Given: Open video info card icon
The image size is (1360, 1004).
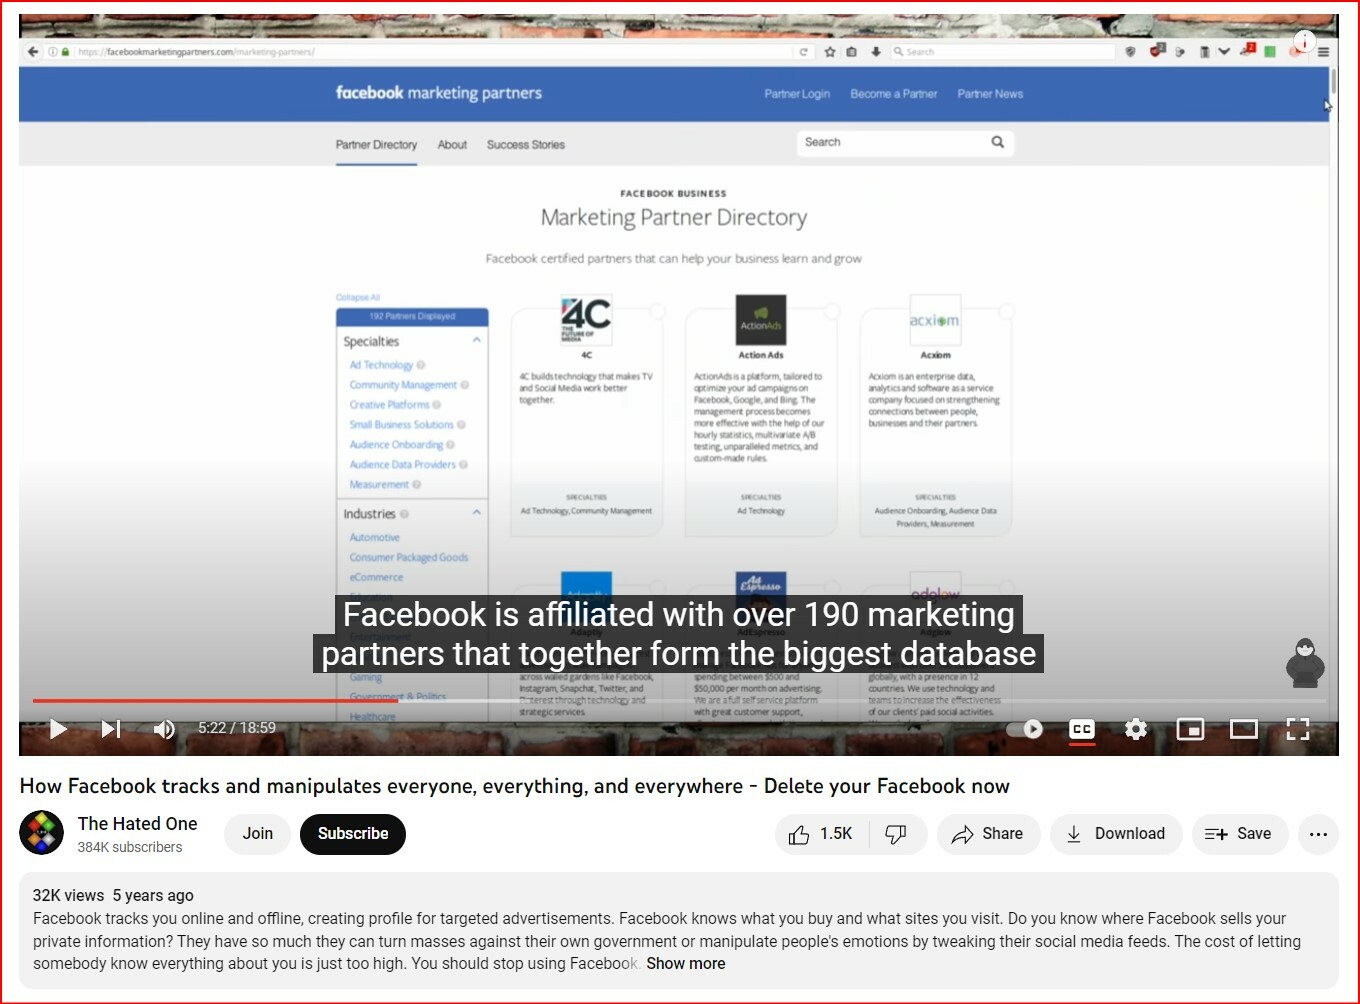Looking at the screenshot, I should tap(1304, 41).
